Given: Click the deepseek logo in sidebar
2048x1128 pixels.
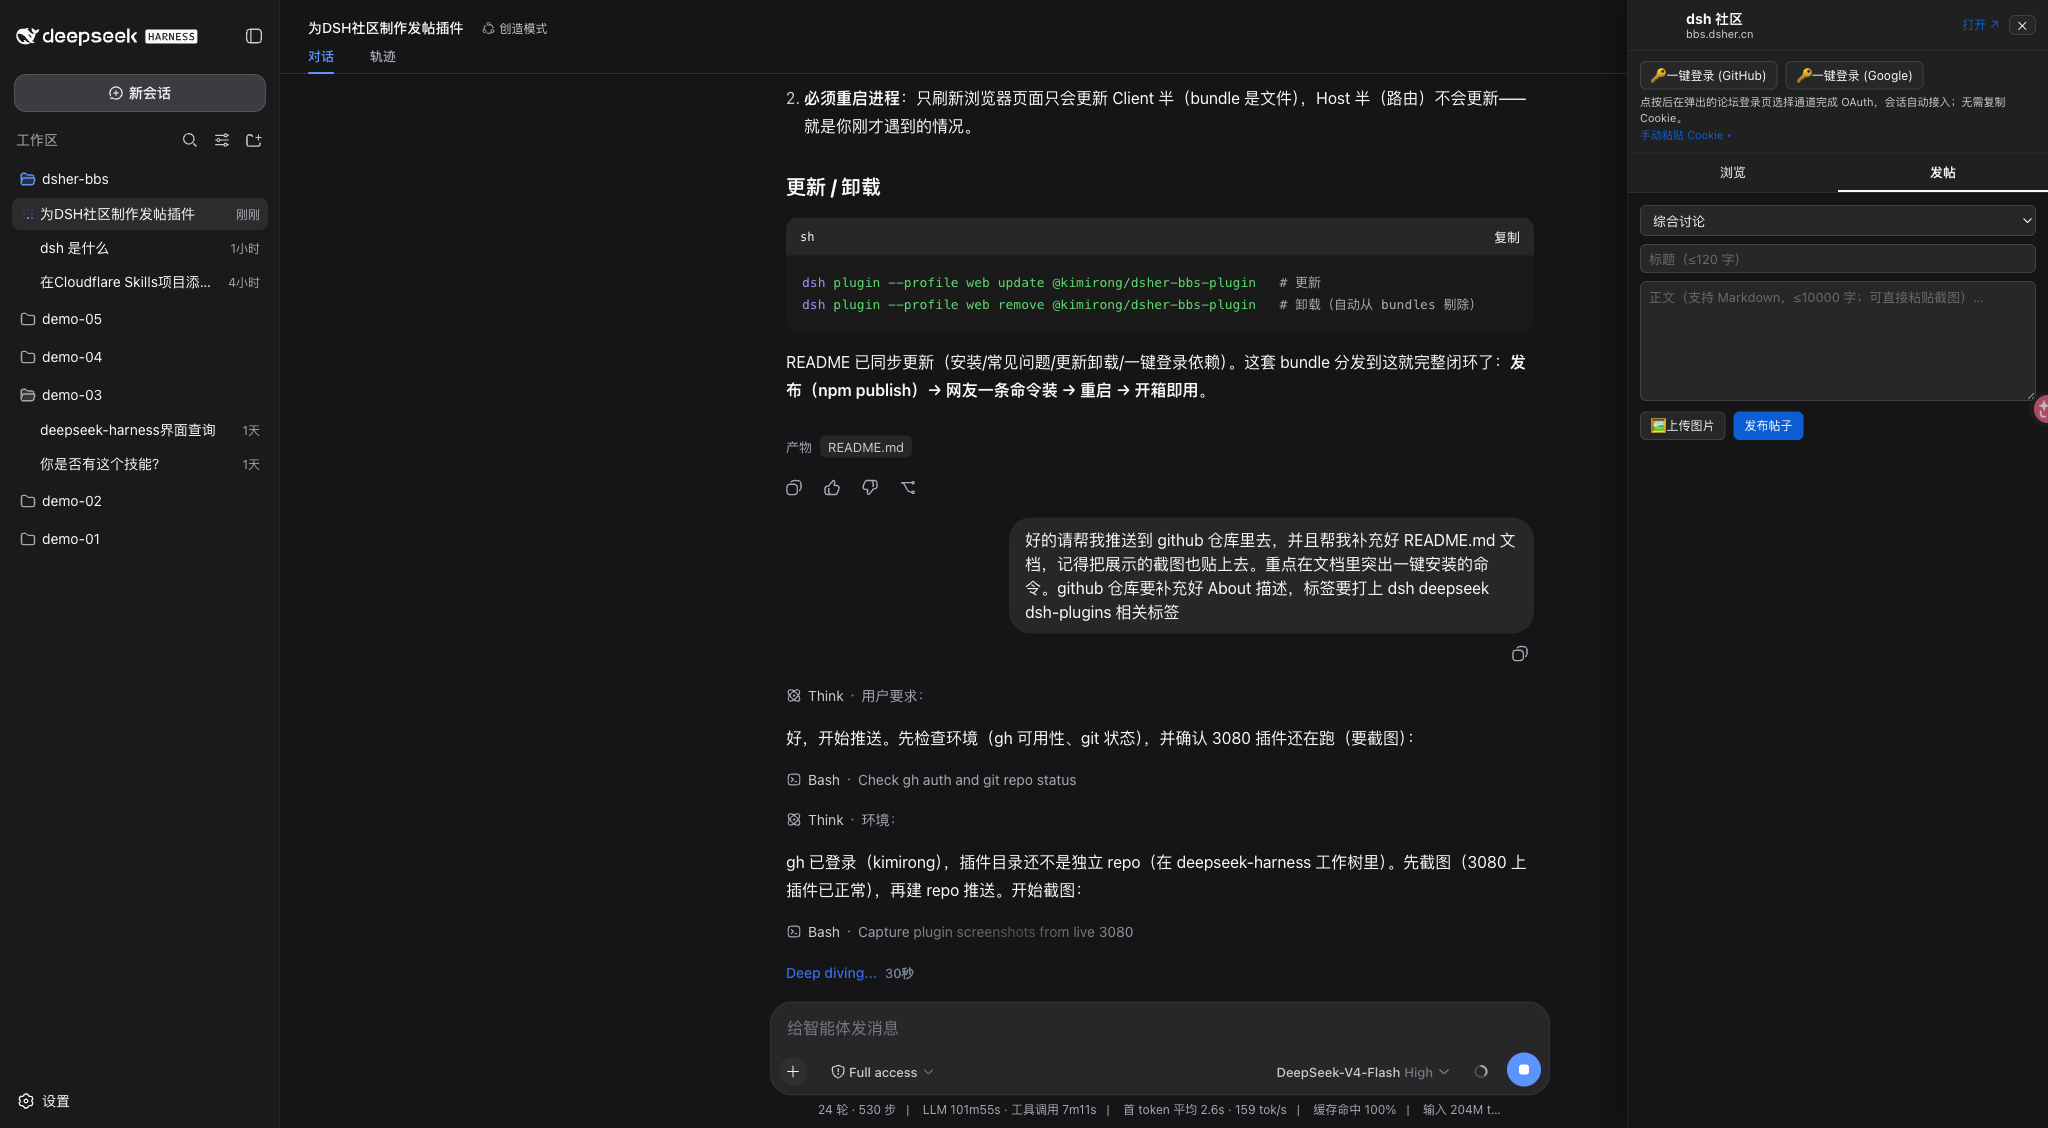Looking at the screenshot, I should coord(77,36).
